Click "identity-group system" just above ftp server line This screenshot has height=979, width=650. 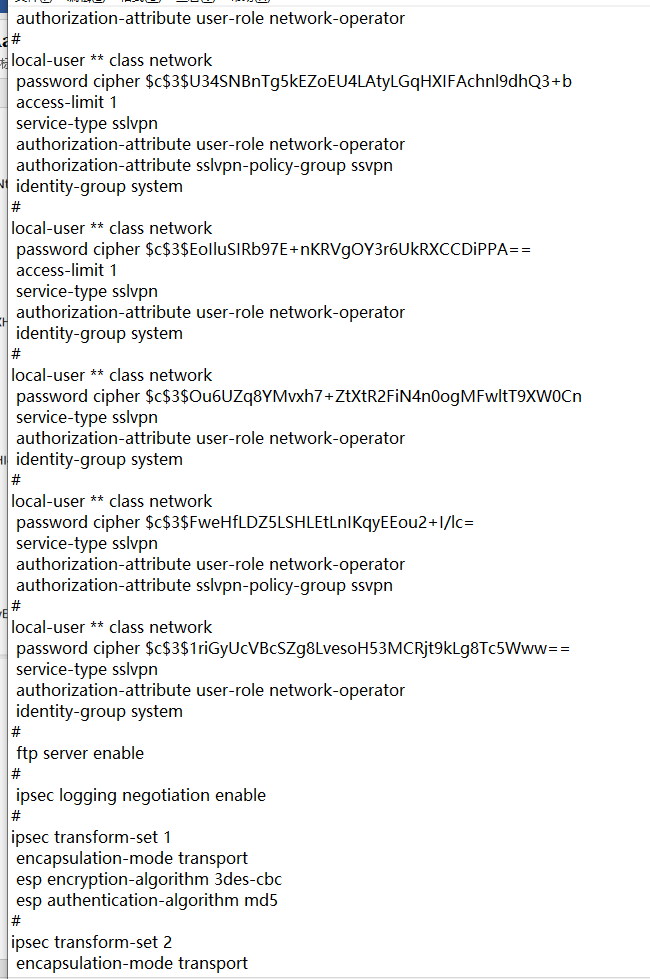pos(99,711)
